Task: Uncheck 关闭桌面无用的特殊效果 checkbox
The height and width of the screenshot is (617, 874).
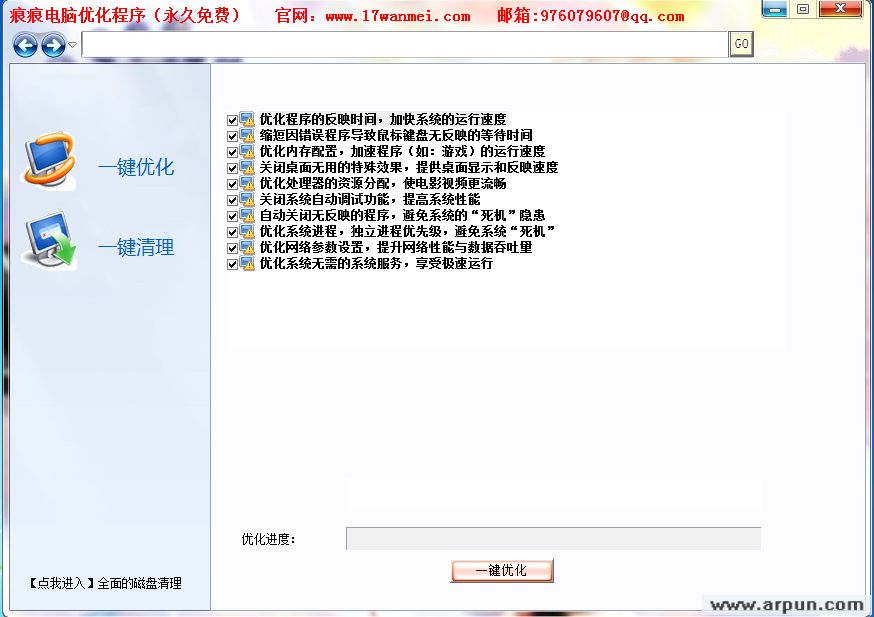Action: [x=232, y=168]
